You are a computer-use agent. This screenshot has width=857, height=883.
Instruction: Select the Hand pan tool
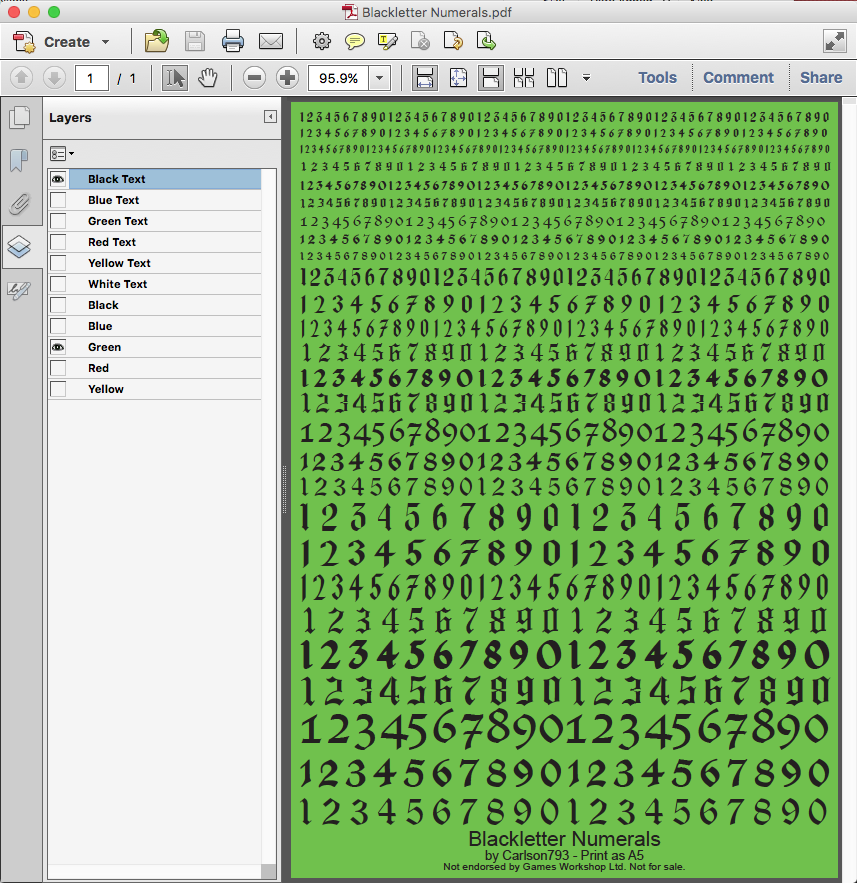click(x=208, y=78)
